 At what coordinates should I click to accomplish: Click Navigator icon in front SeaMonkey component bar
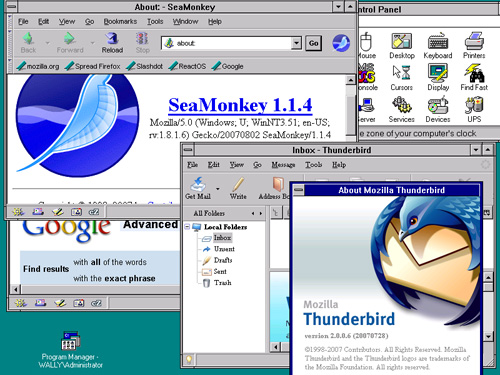(x=18, y=212)
